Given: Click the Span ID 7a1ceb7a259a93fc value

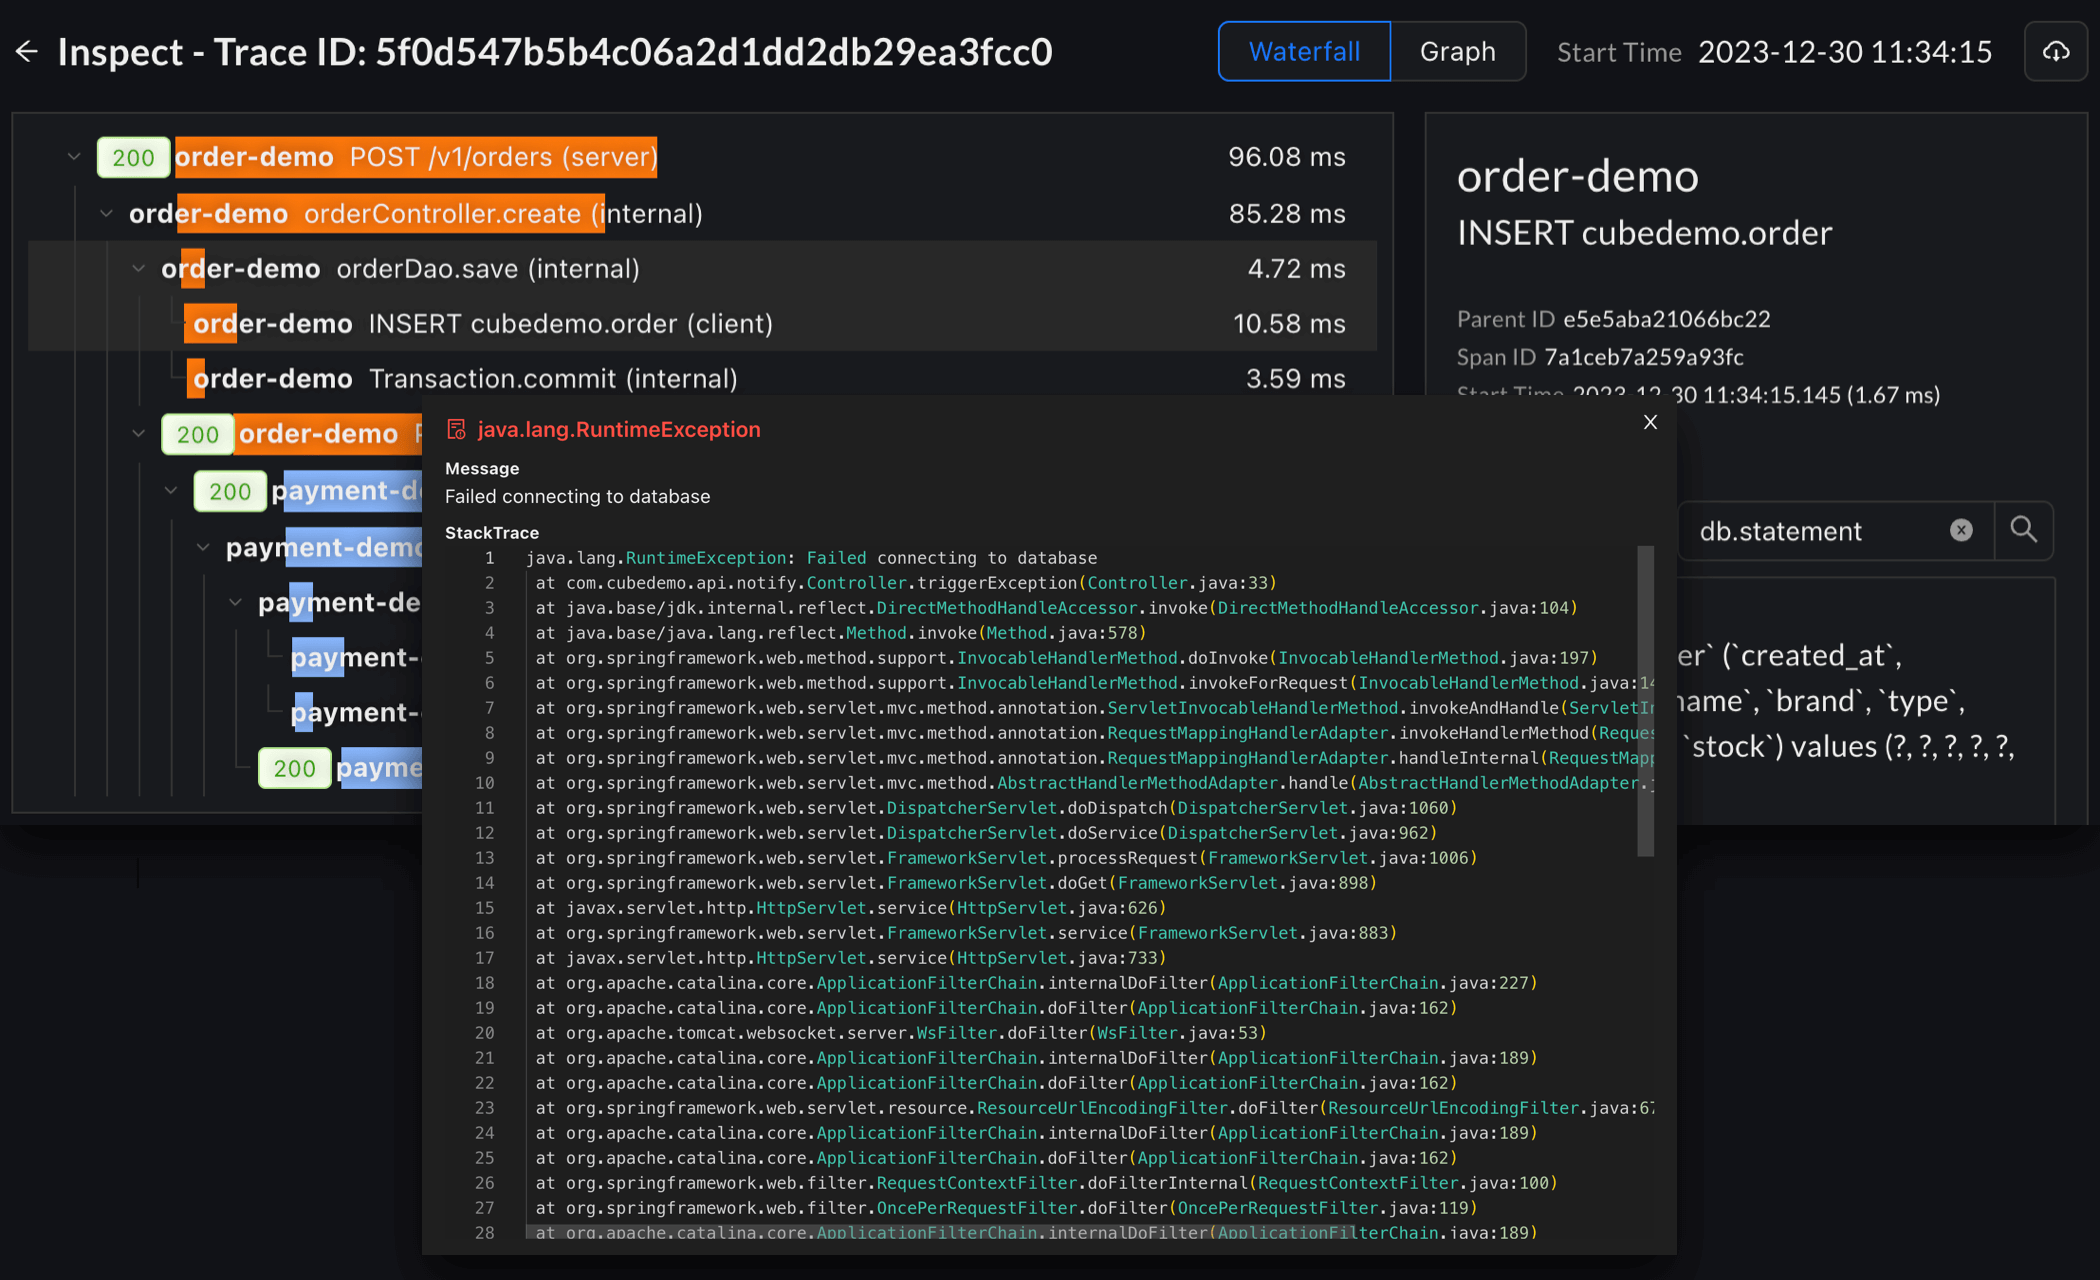Looking at the screenshot, I should click(1643, 357).
